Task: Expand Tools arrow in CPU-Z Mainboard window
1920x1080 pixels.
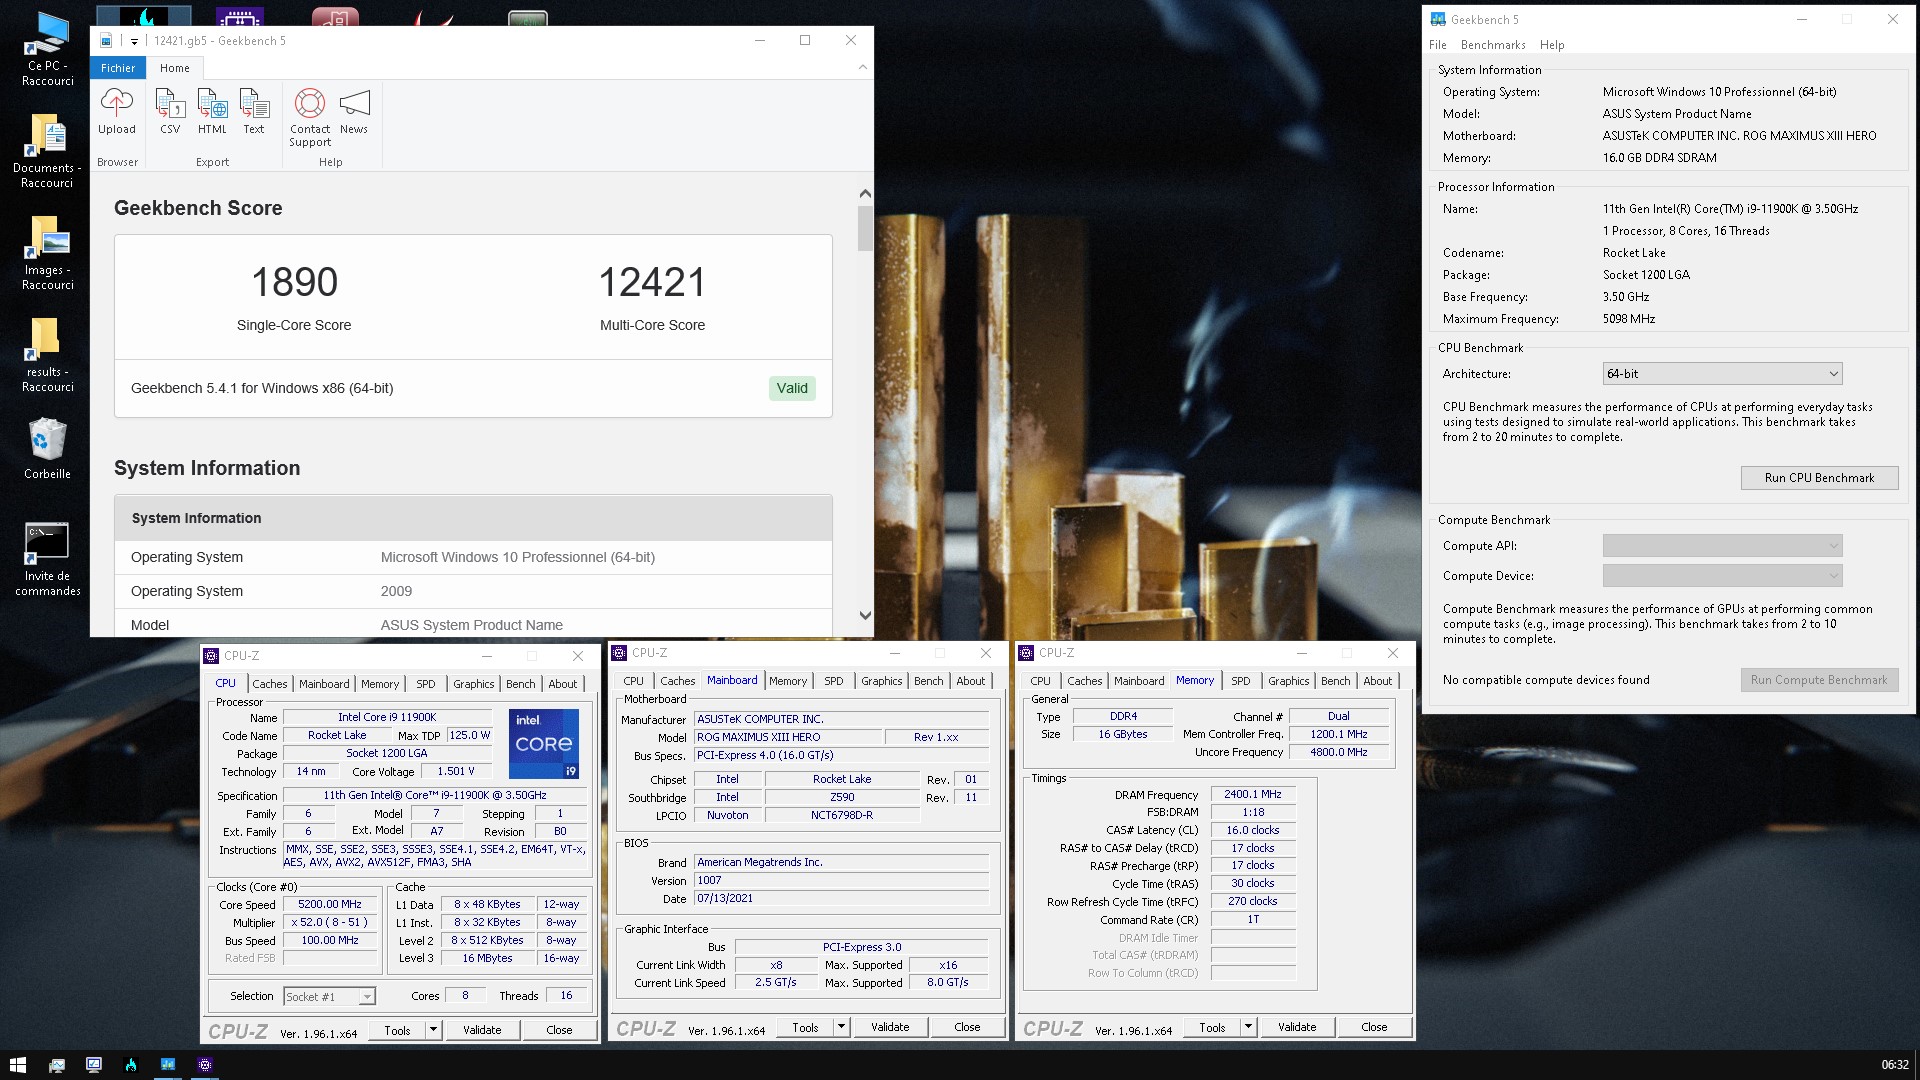Action: pyautogui.click(x=841, y=1027)
